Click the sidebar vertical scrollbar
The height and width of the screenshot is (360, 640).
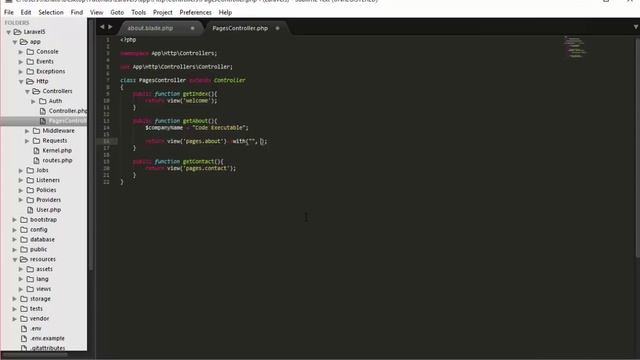coord(91,145)
